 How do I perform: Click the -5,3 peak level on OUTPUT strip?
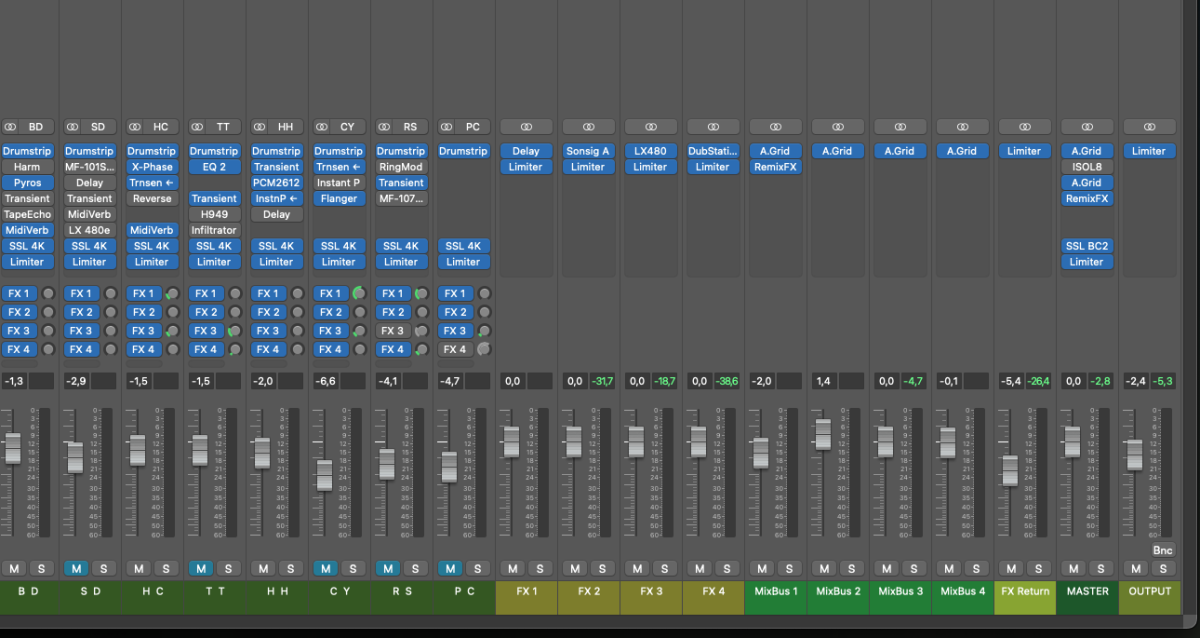click(1162, 381)
